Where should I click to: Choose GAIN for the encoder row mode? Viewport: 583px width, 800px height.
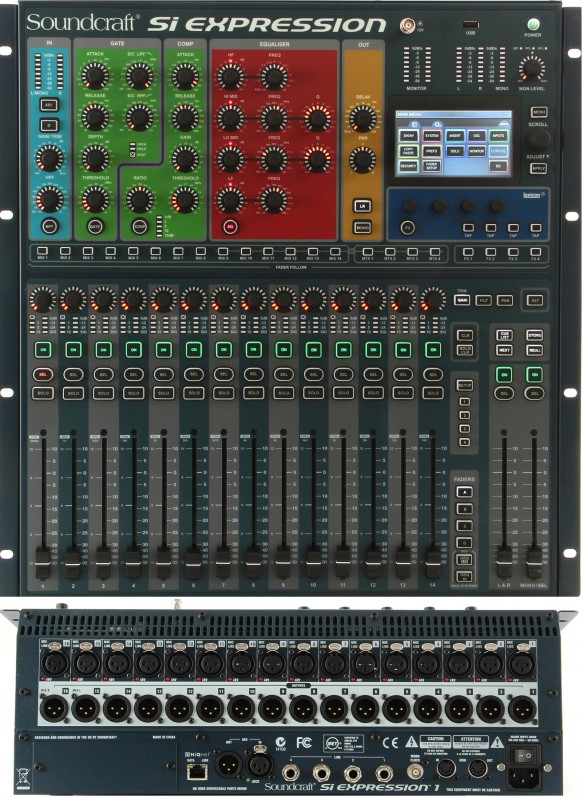(x=462, y=301)
